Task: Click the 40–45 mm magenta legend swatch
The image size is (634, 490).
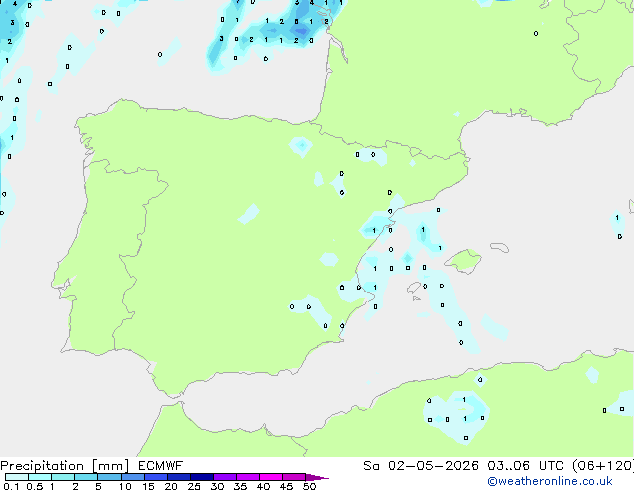Action: [x=271, y=477]
